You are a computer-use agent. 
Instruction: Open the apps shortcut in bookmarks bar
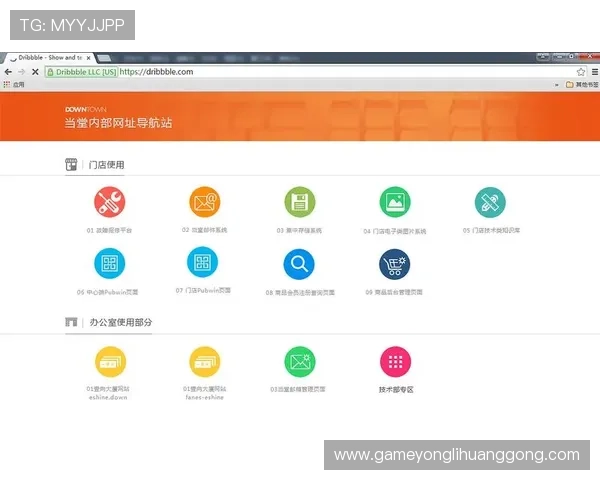tap(14, 84)
